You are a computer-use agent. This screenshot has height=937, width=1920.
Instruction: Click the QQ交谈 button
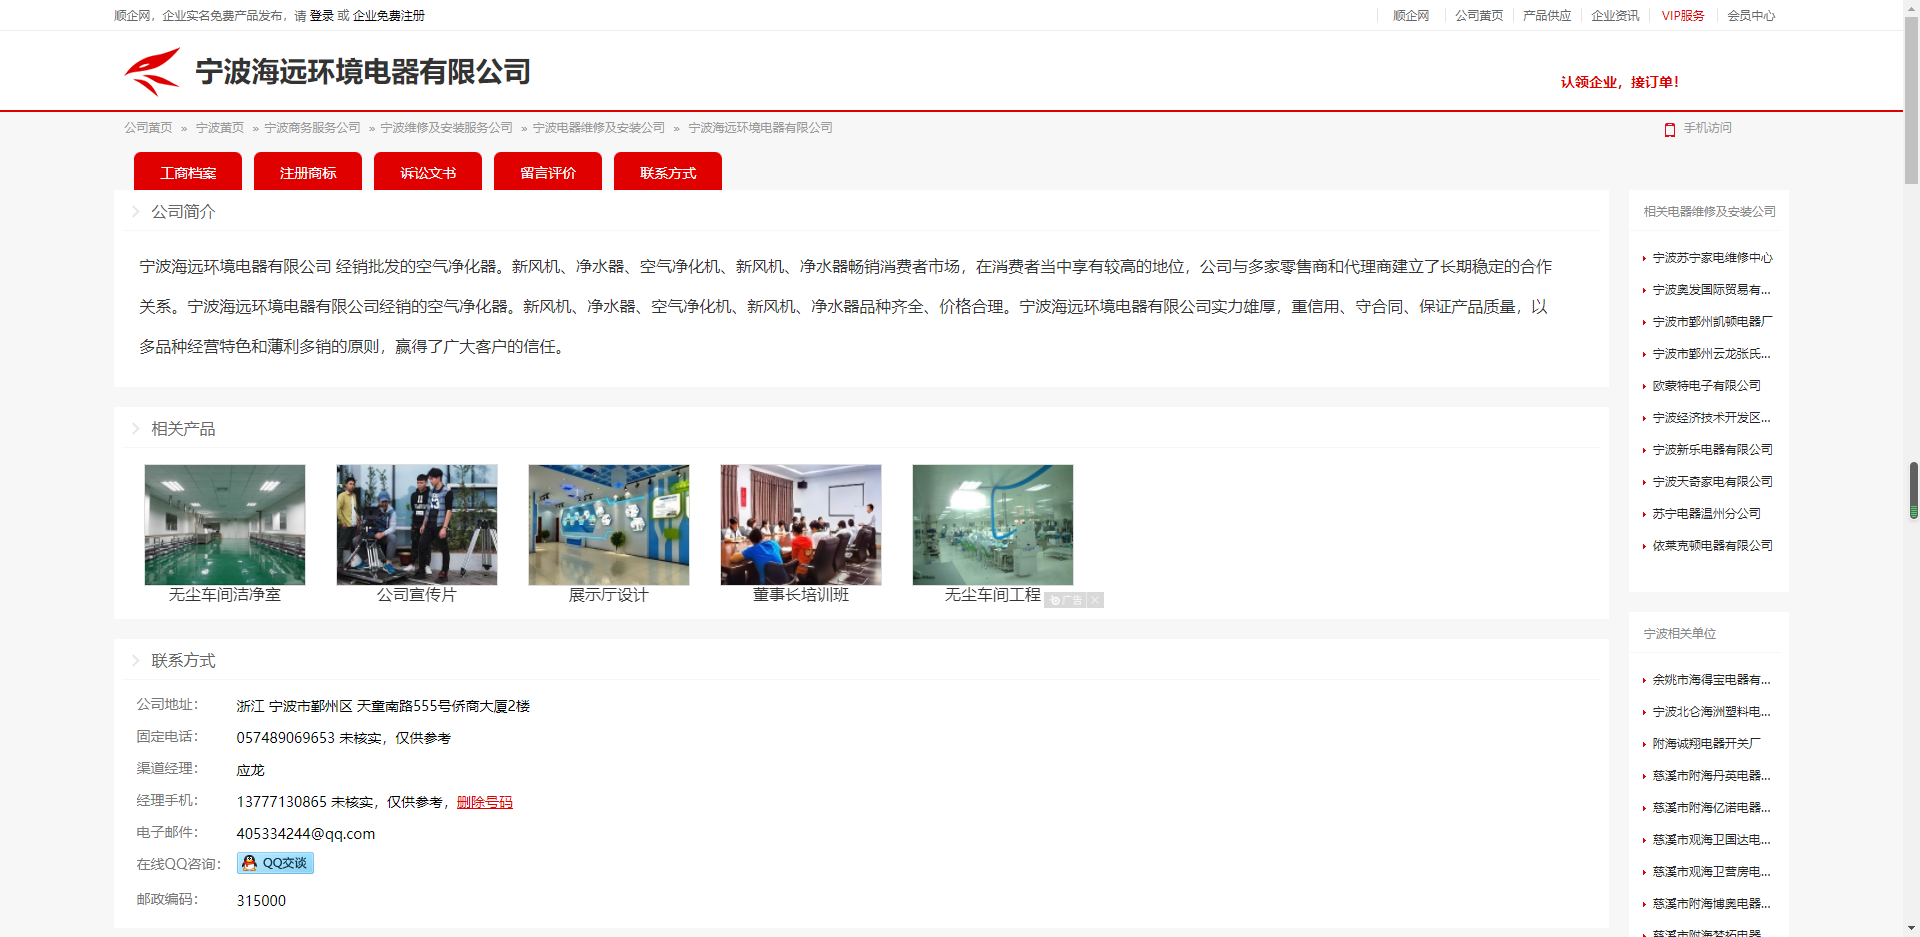pos(275,863)
